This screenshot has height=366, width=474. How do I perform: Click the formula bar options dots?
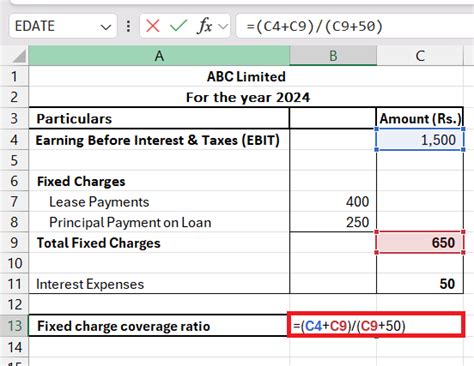click(128, 26)
